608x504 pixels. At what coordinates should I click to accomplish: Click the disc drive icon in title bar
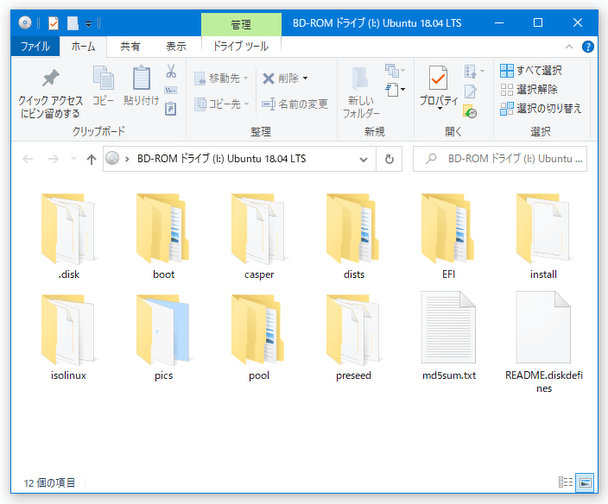(25, 22)
